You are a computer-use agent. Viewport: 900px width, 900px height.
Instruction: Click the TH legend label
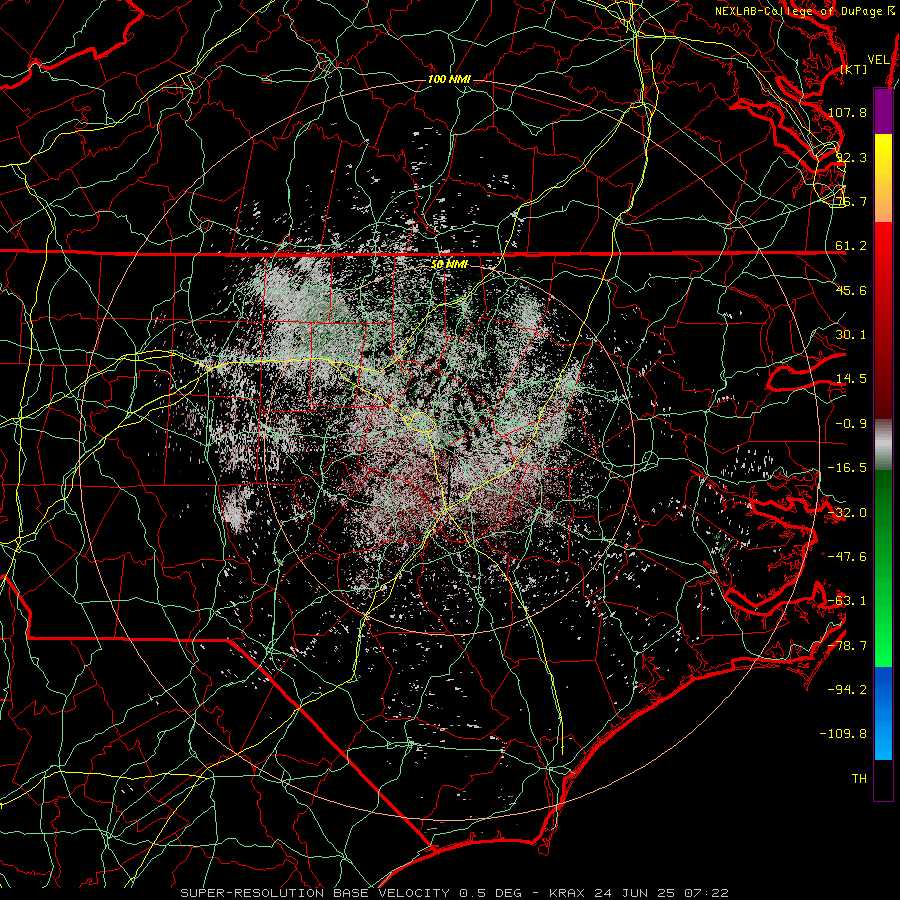tap(859, 779)
